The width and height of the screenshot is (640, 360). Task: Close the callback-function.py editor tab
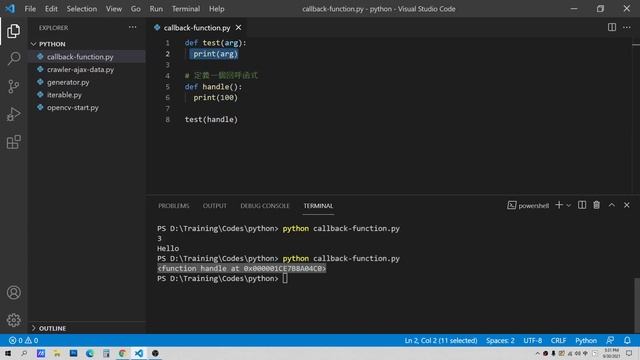pos(238,27)
